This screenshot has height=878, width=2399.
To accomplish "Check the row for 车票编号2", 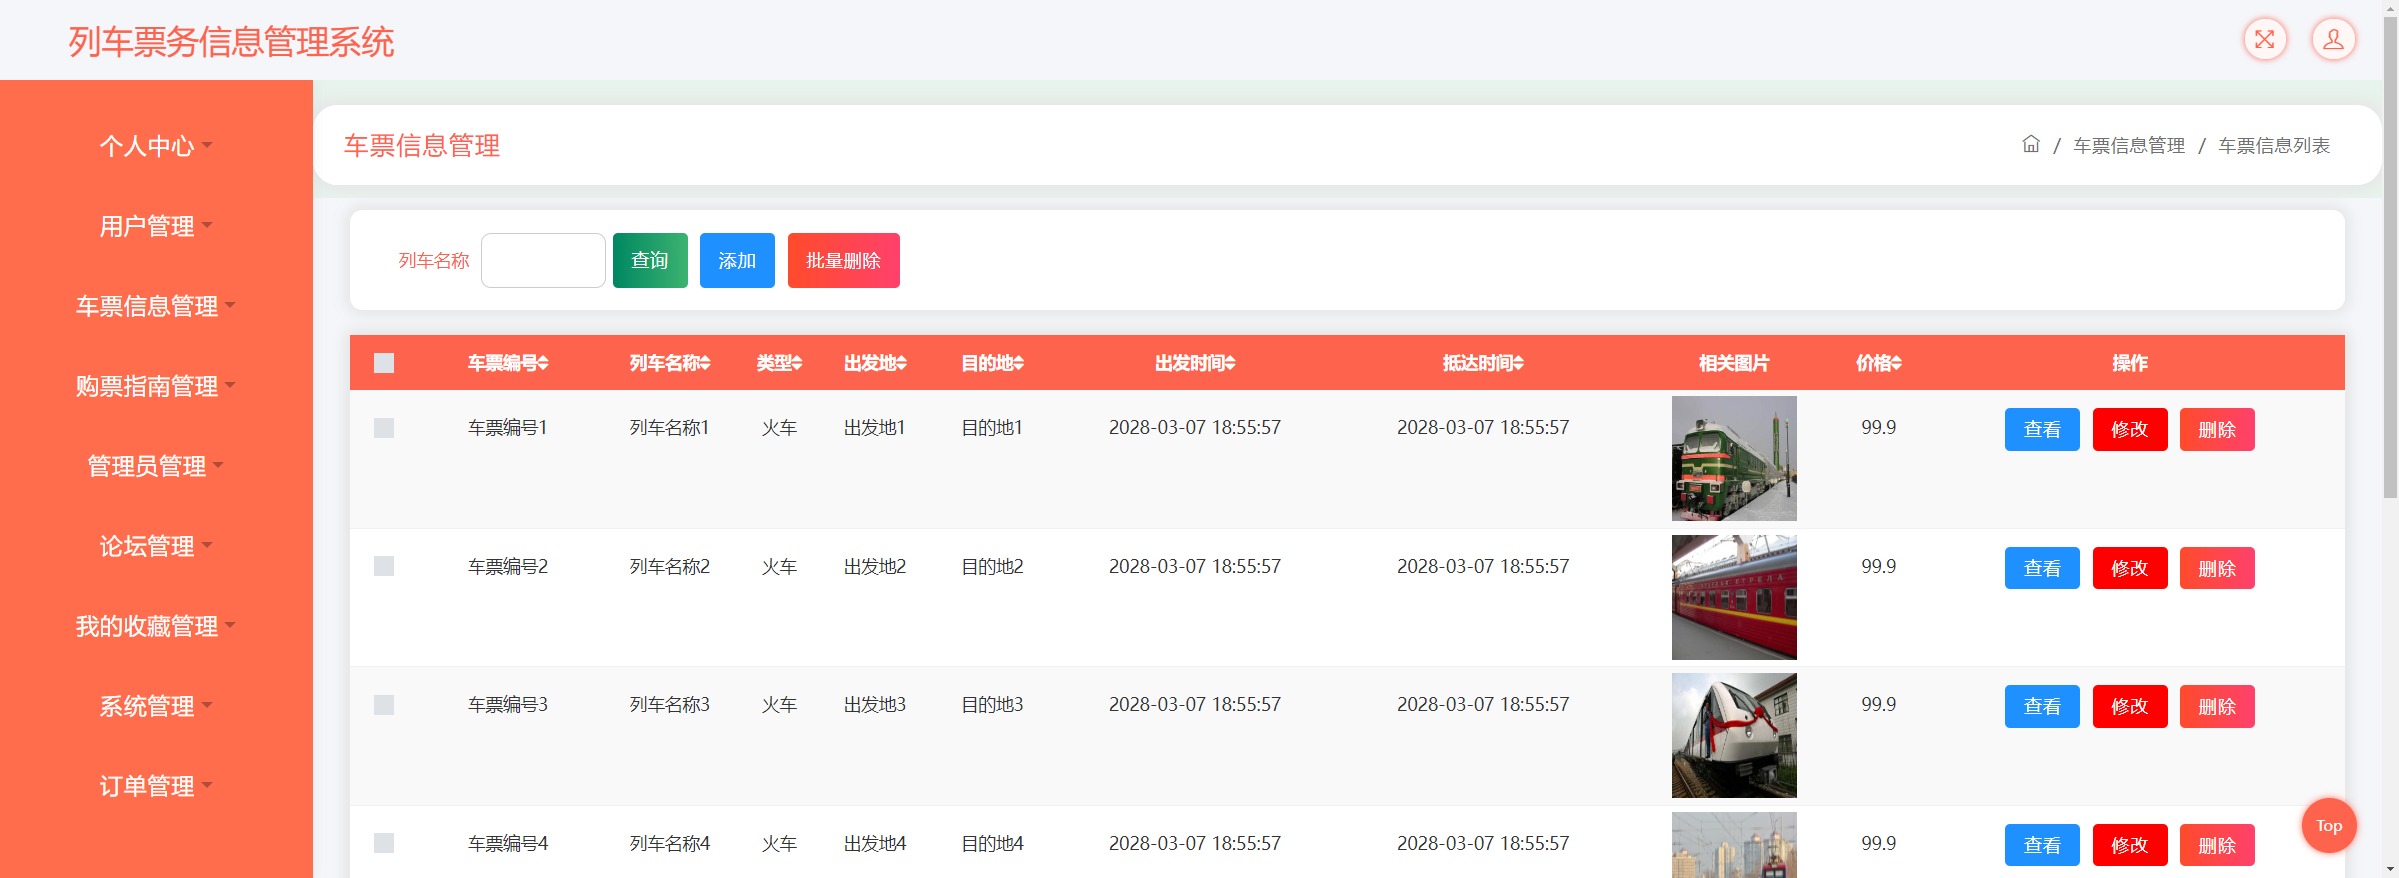I will pos(384,566).
